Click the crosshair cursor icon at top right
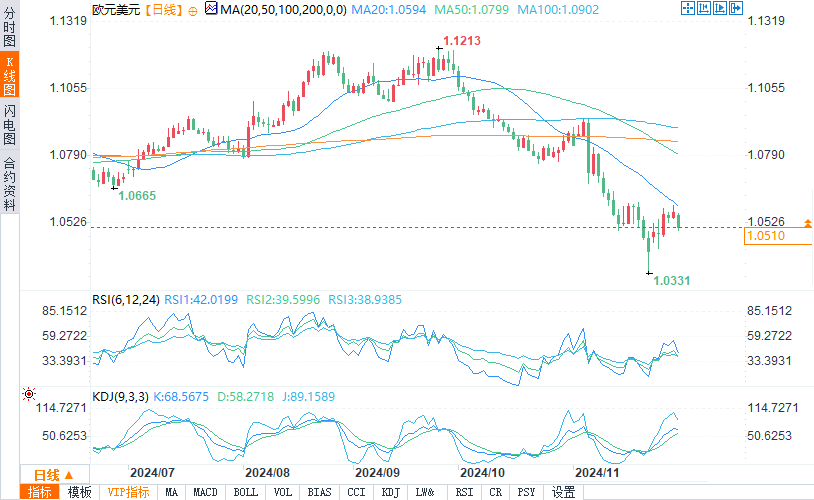Viewport: 814px width, 500px height. click(x=687, y=8)
